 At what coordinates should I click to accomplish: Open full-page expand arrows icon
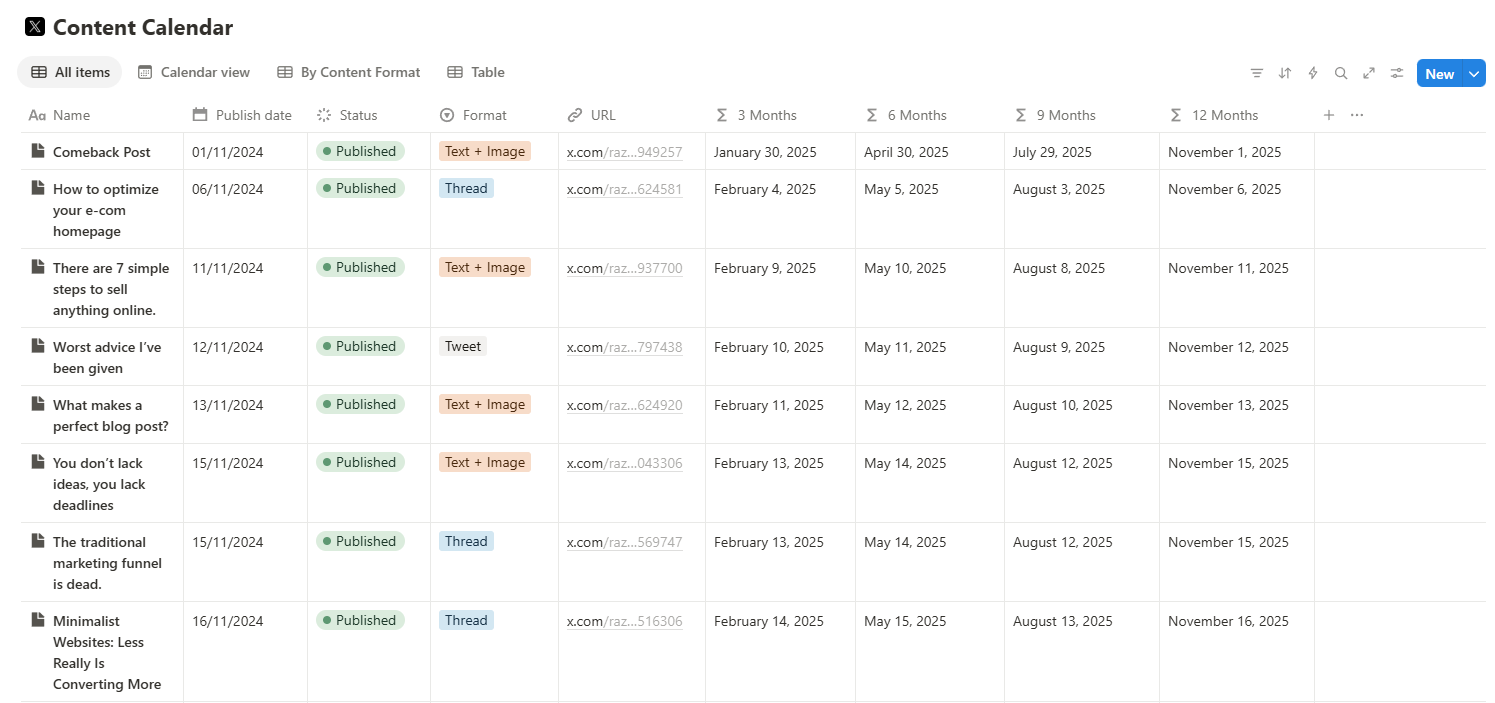[1369, 73]
